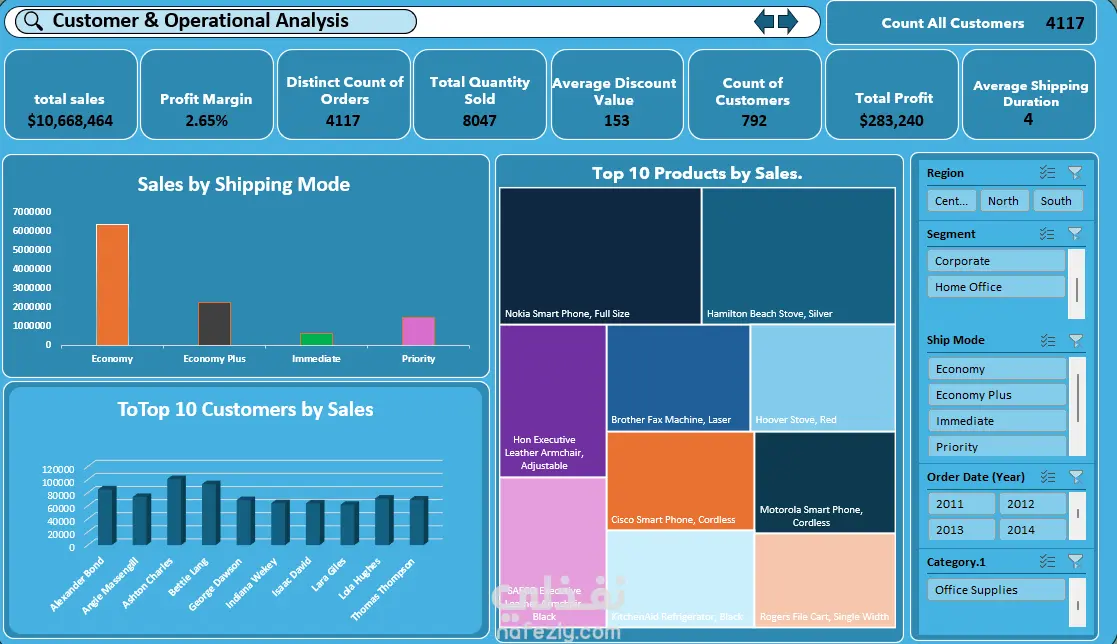
Task: Select the South region button
Action: pos(1058,201)
